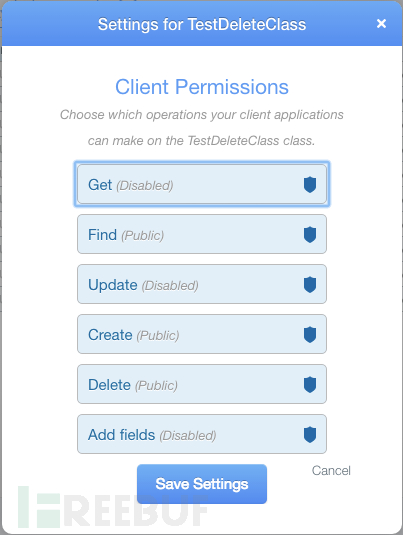Screen dimensions: 403x535
Task: Select the (Public) status label beside Delete
Action: click(156, 386)
